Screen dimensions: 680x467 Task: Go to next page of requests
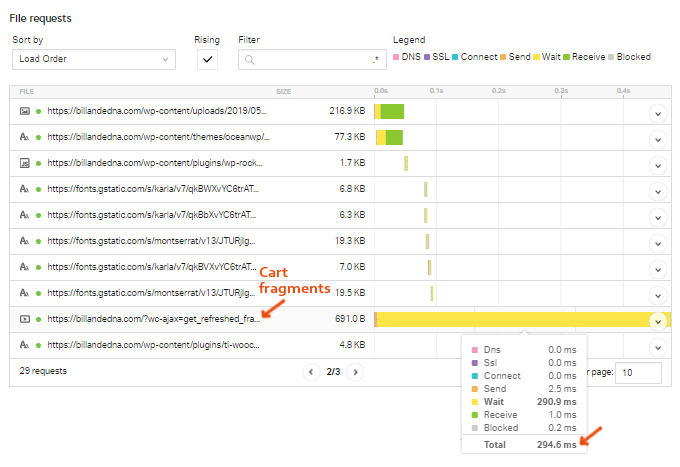click(354, 372)
